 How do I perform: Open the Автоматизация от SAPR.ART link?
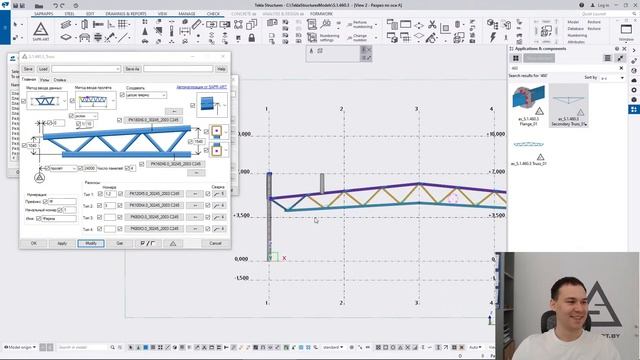[x=201, y=87]
